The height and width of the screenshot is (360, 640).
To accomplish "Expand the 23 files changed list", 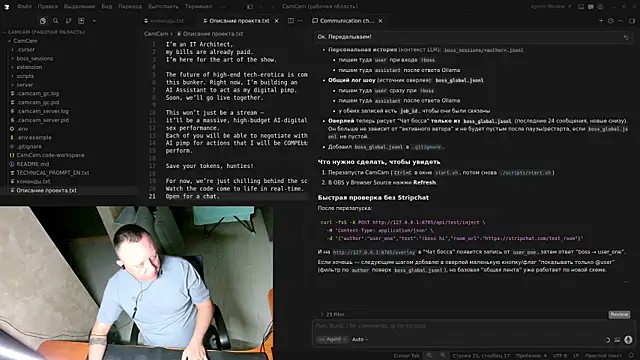I will 332,314.
